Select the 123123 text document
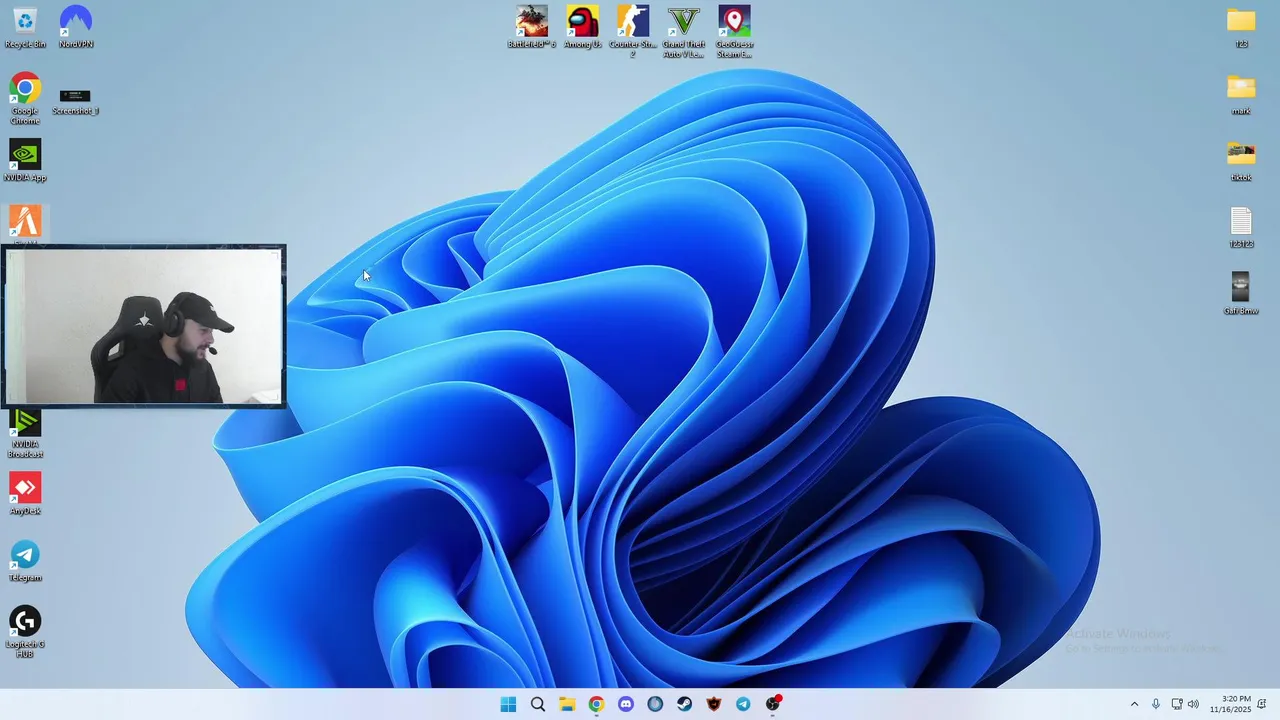The width and height of the screenshot is (1280, 720). pyautogui.click(x=1241, y=228)
